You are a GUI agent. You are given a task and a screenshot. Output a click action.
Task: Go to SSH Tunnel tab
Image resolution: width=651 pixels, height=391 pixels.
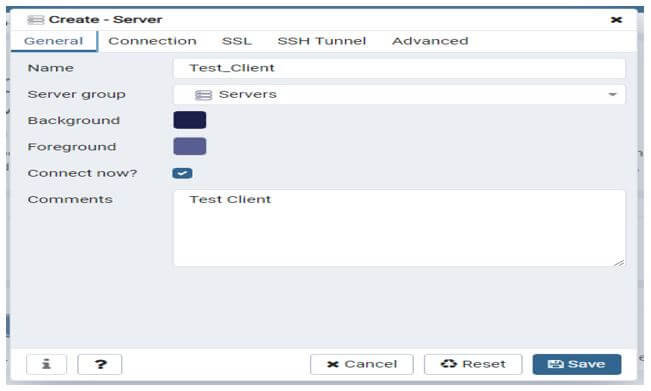[322, 41]
